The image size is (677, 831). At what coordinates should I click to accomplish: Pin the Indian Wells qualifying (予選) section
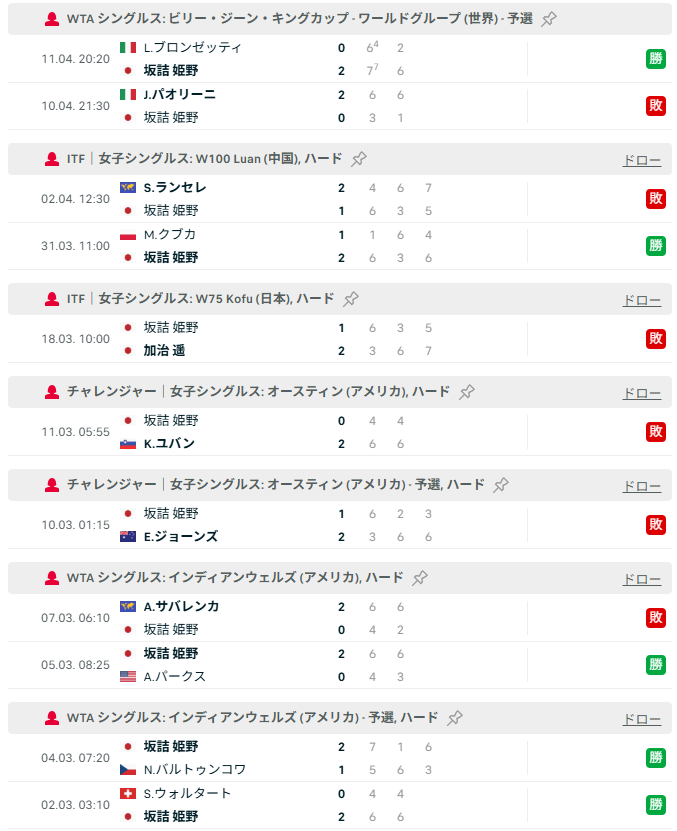coord(455,718)
